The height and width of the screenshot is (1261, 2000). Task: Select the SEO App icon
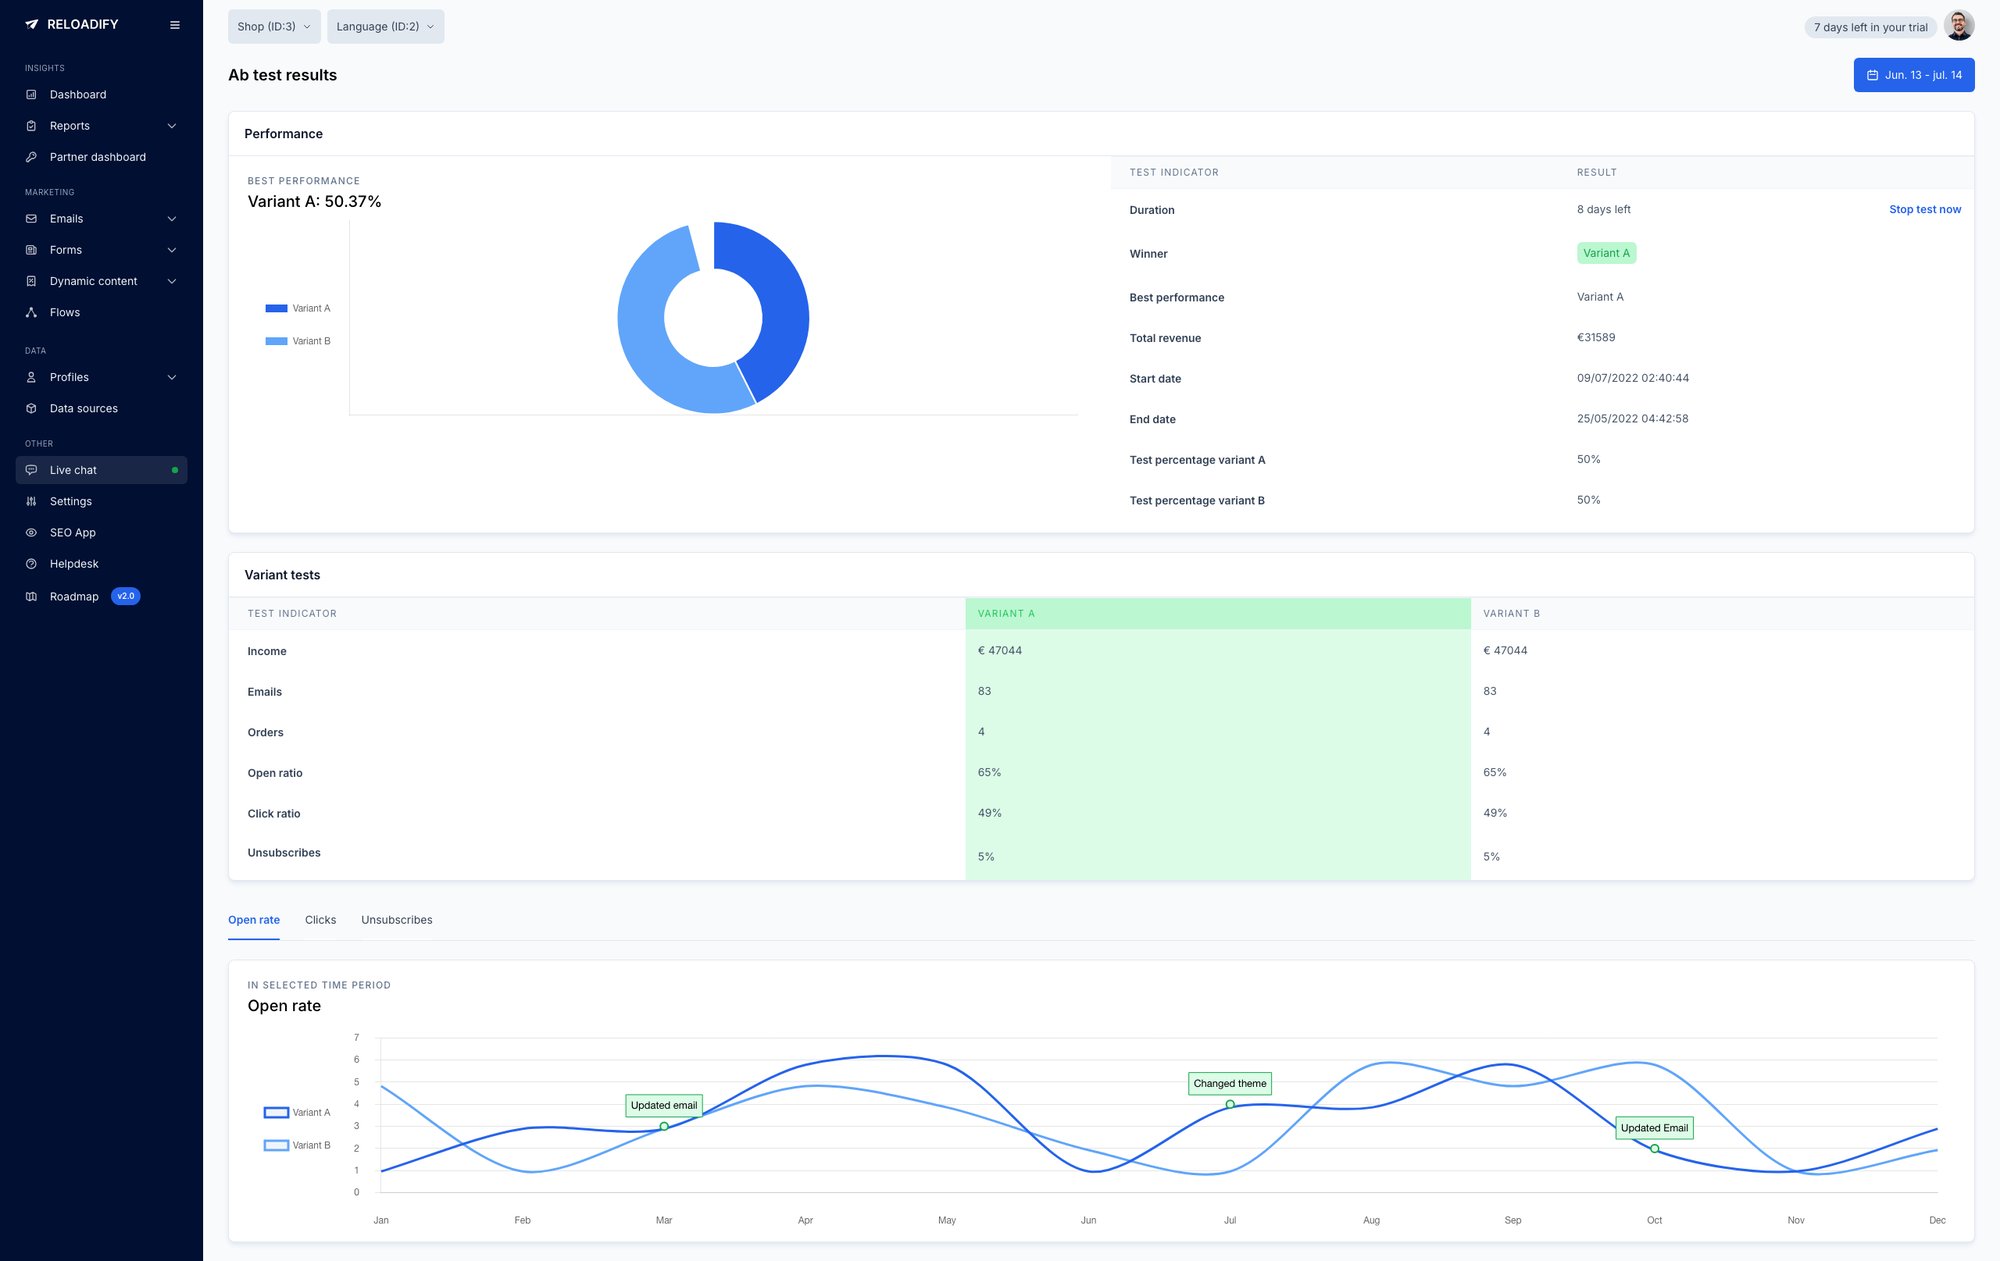(31, 532)
